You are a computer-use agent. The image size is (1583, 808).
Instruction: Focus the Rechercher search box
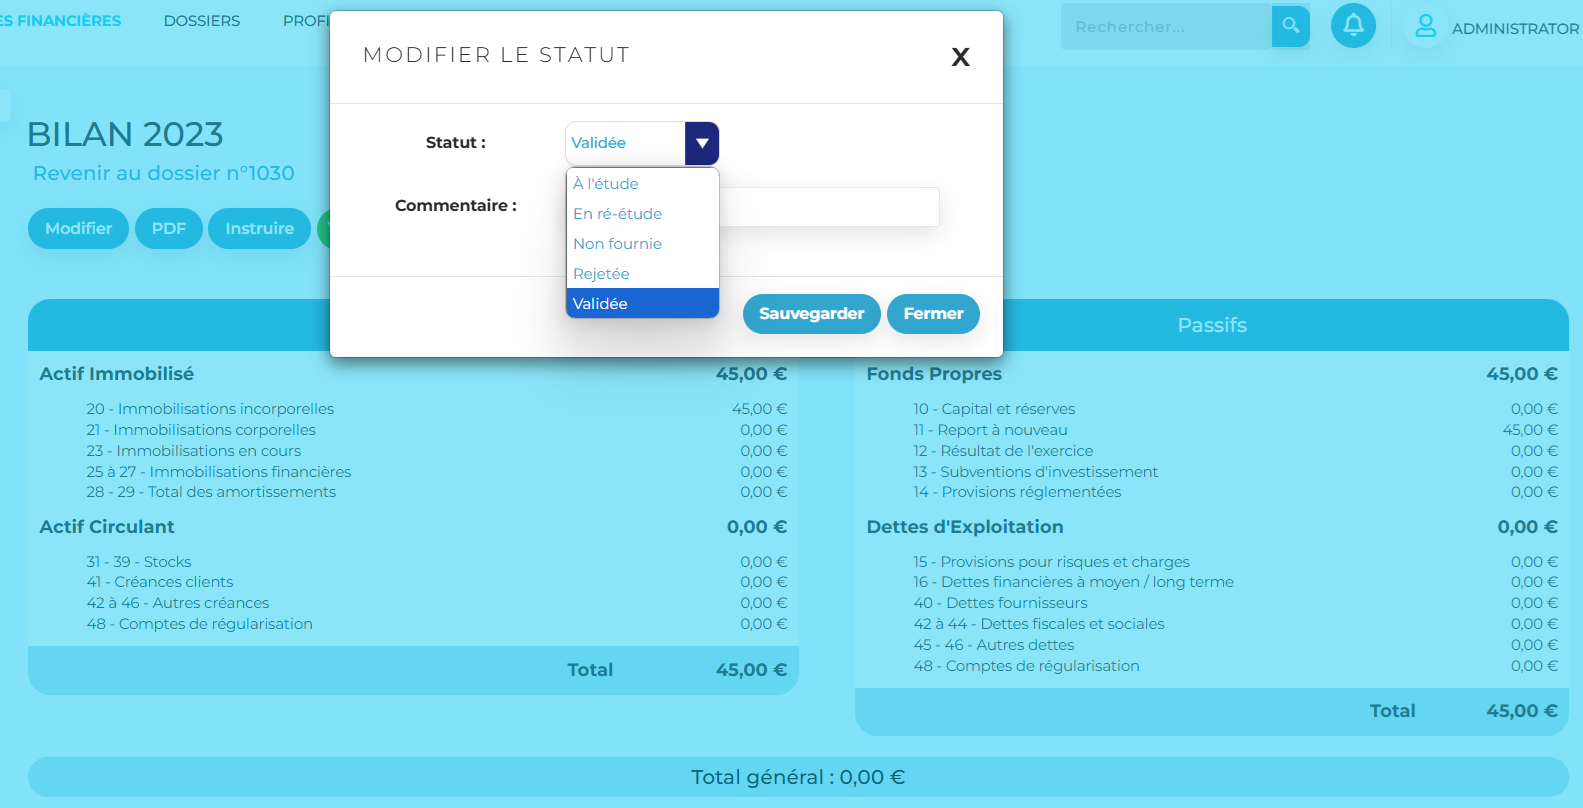pyautogui.click(x=1165, y=27)
